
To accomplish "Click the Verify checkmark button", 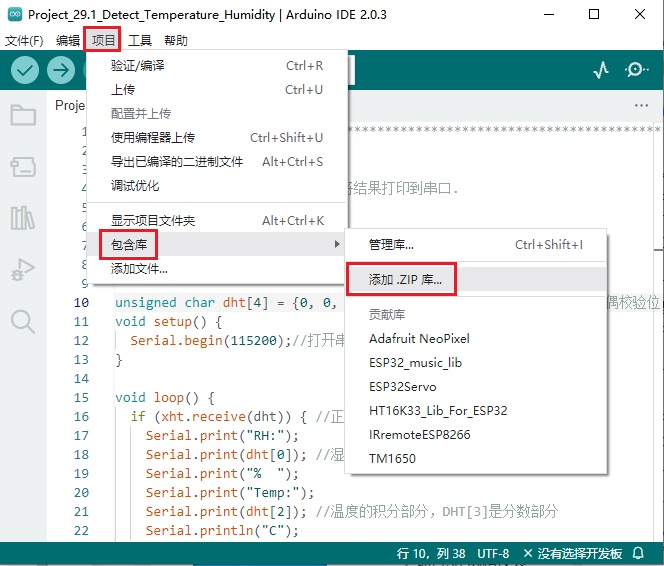I will point(25,70).
